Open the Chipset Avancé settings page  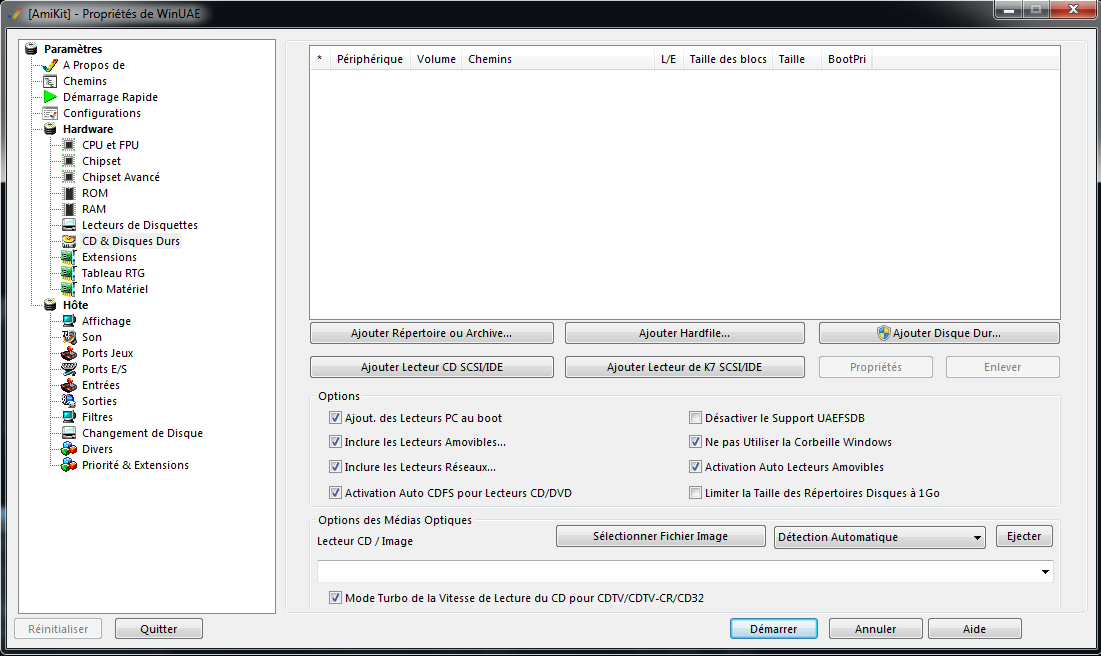pos(120,177)
